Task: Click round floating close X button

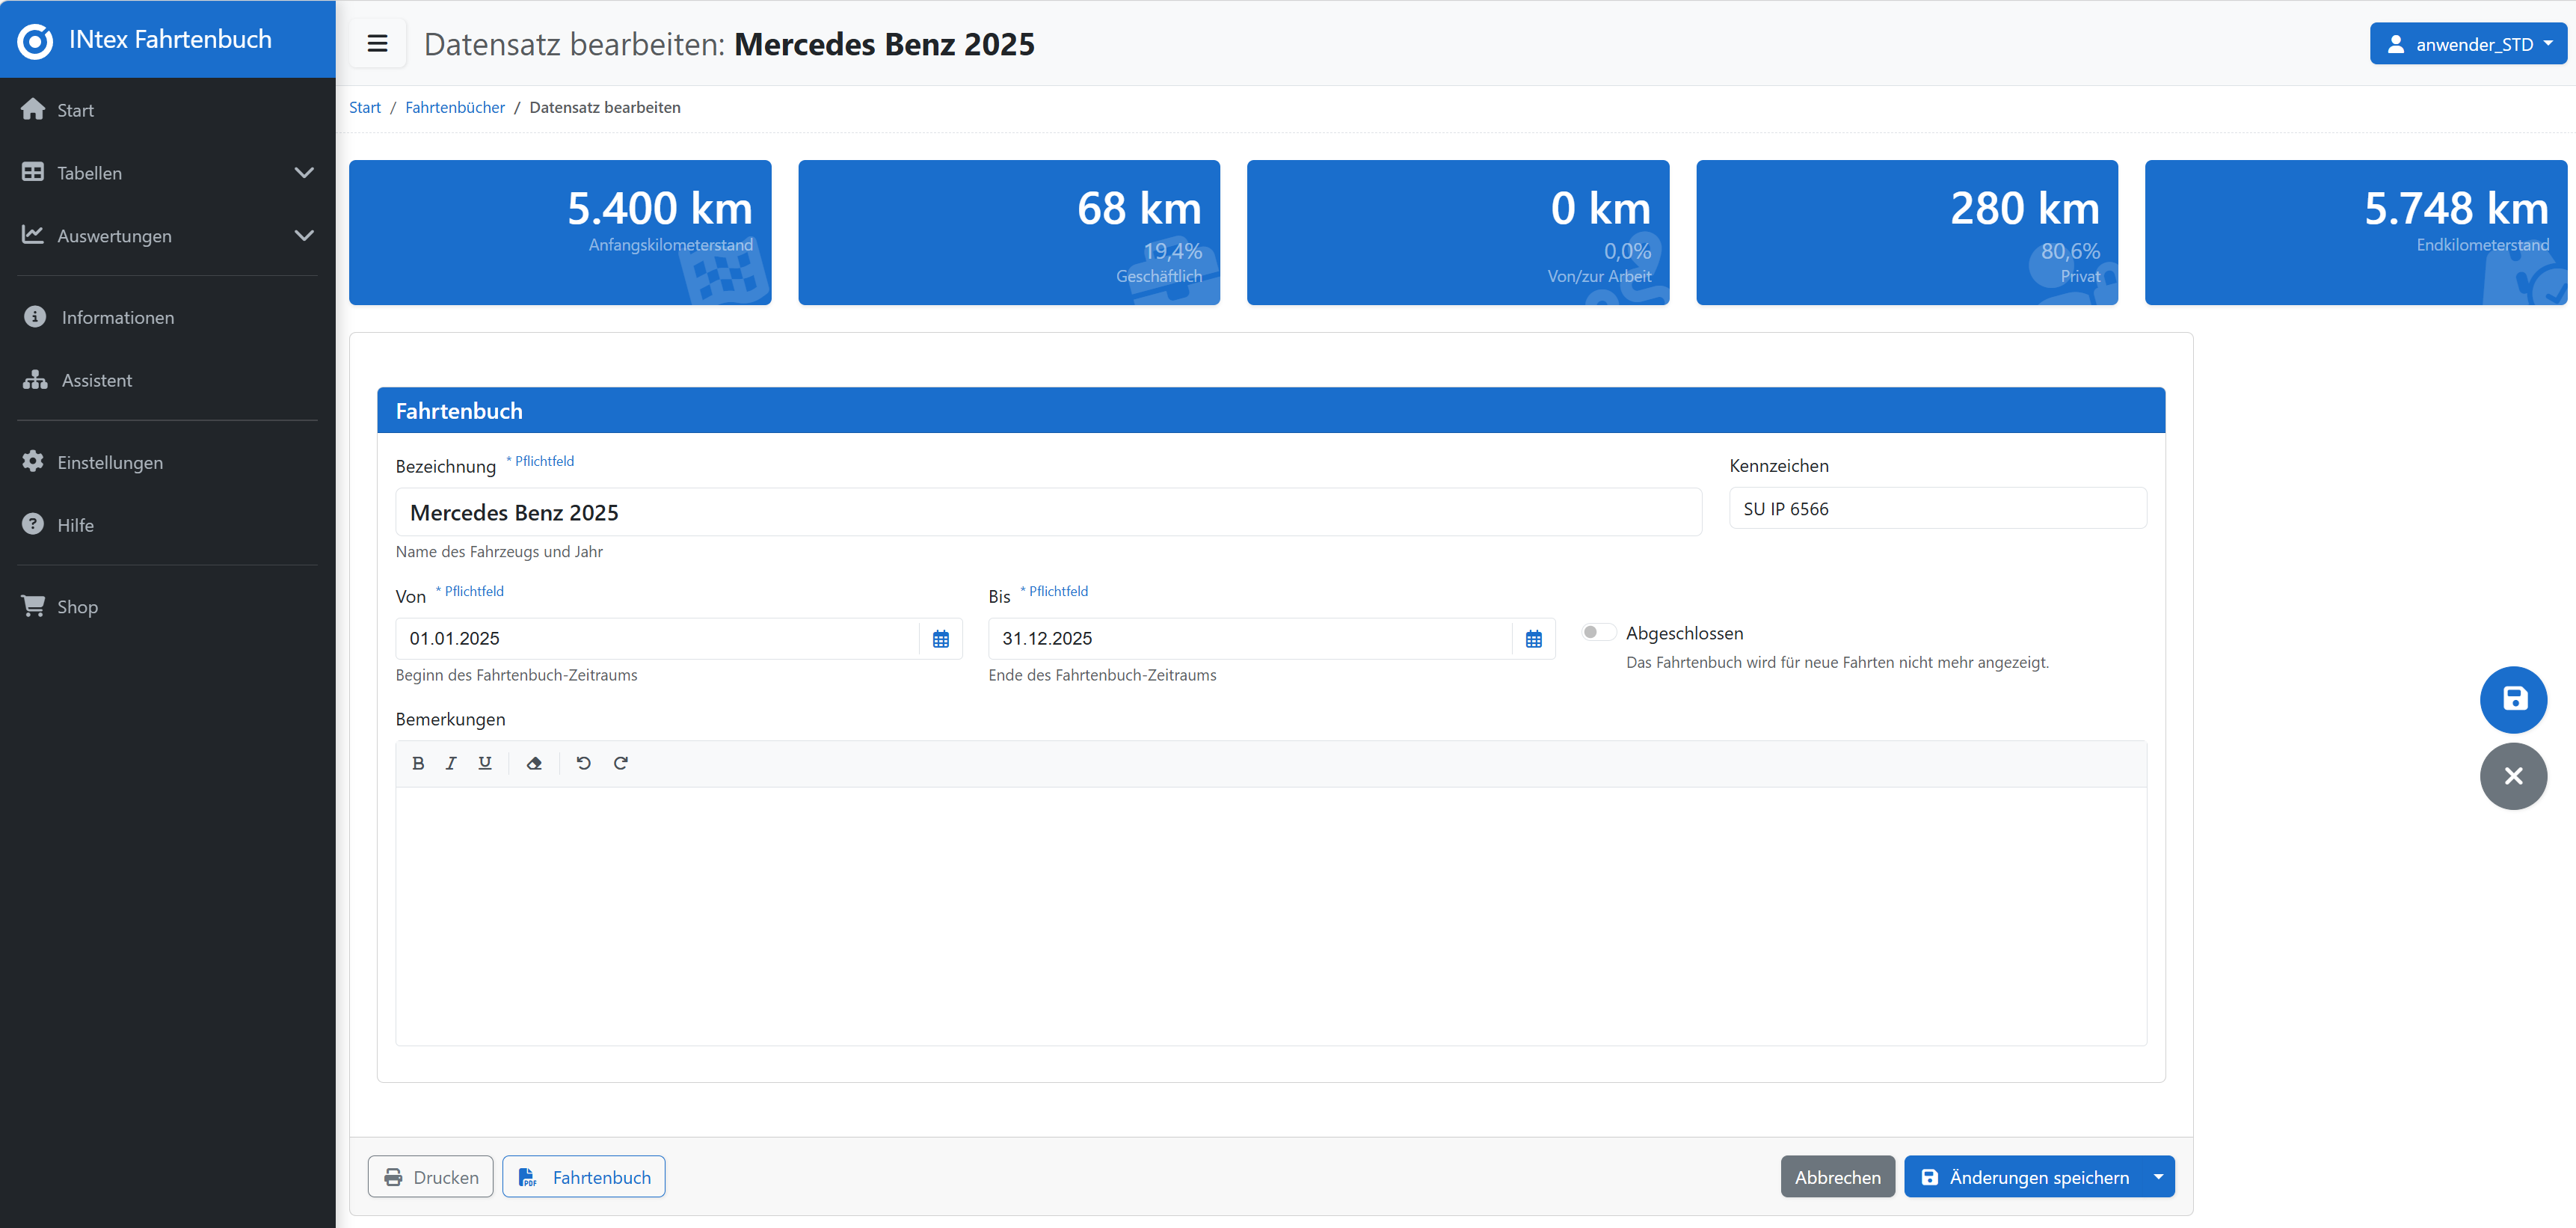Action: [x=2513, y=776]
